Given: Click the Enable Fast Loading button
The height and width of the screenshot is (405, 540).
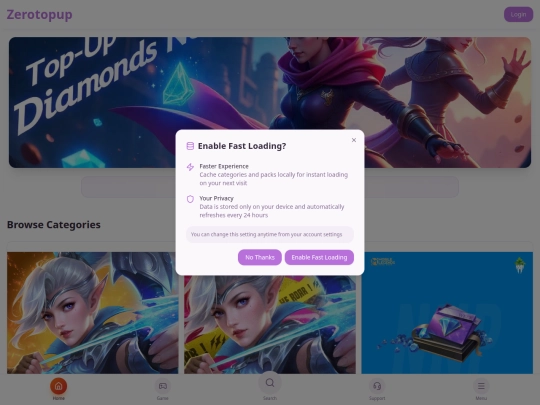Looking at the screenshot, I should pos(319,257).
